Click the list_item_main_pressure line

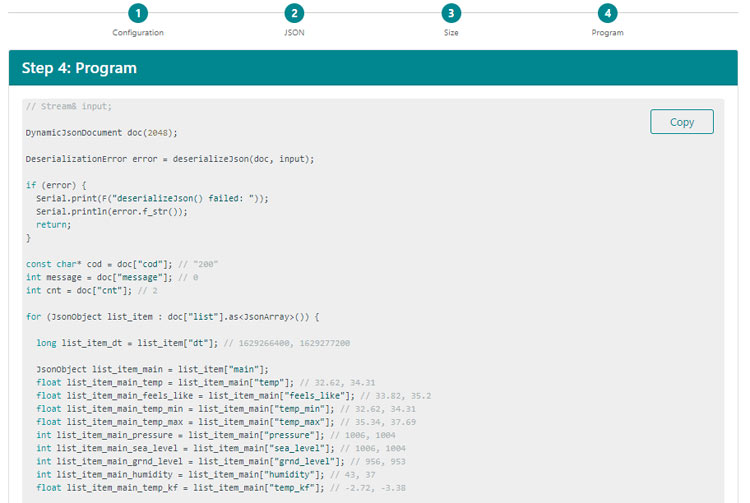[x=216, y=435]
